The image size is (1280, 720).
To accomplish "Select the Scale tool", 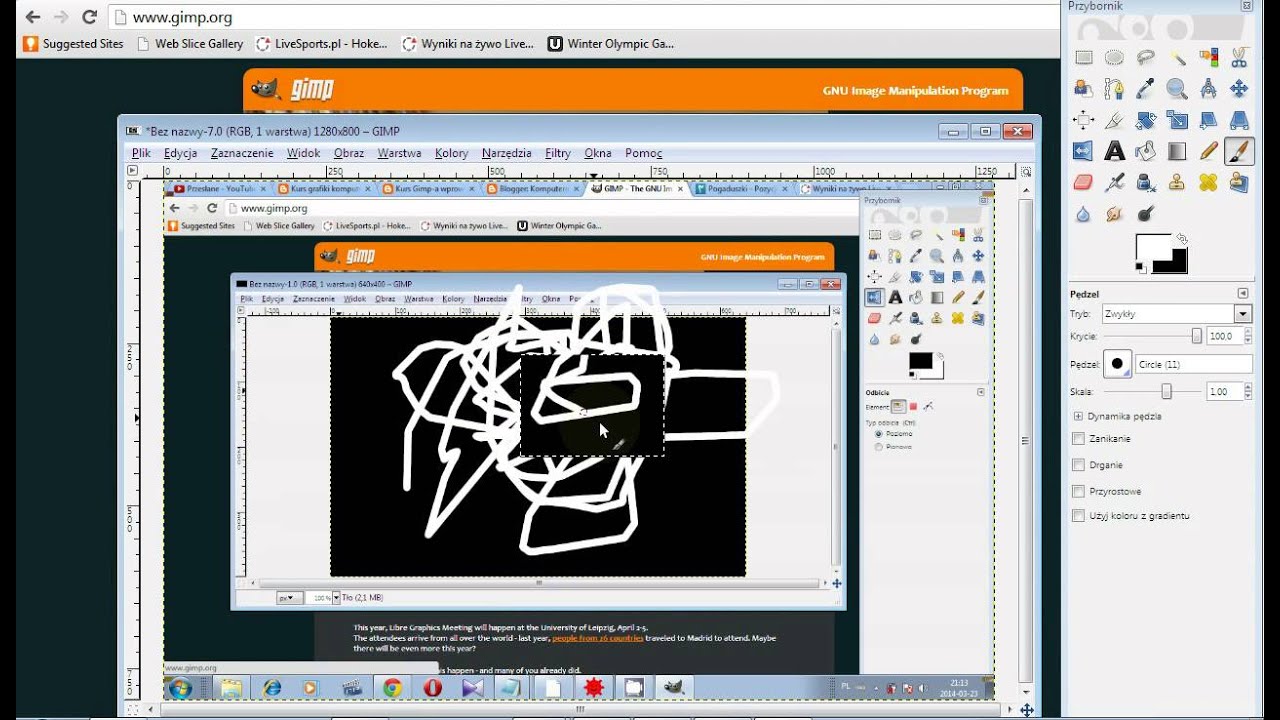I will tap(1177, 120).
